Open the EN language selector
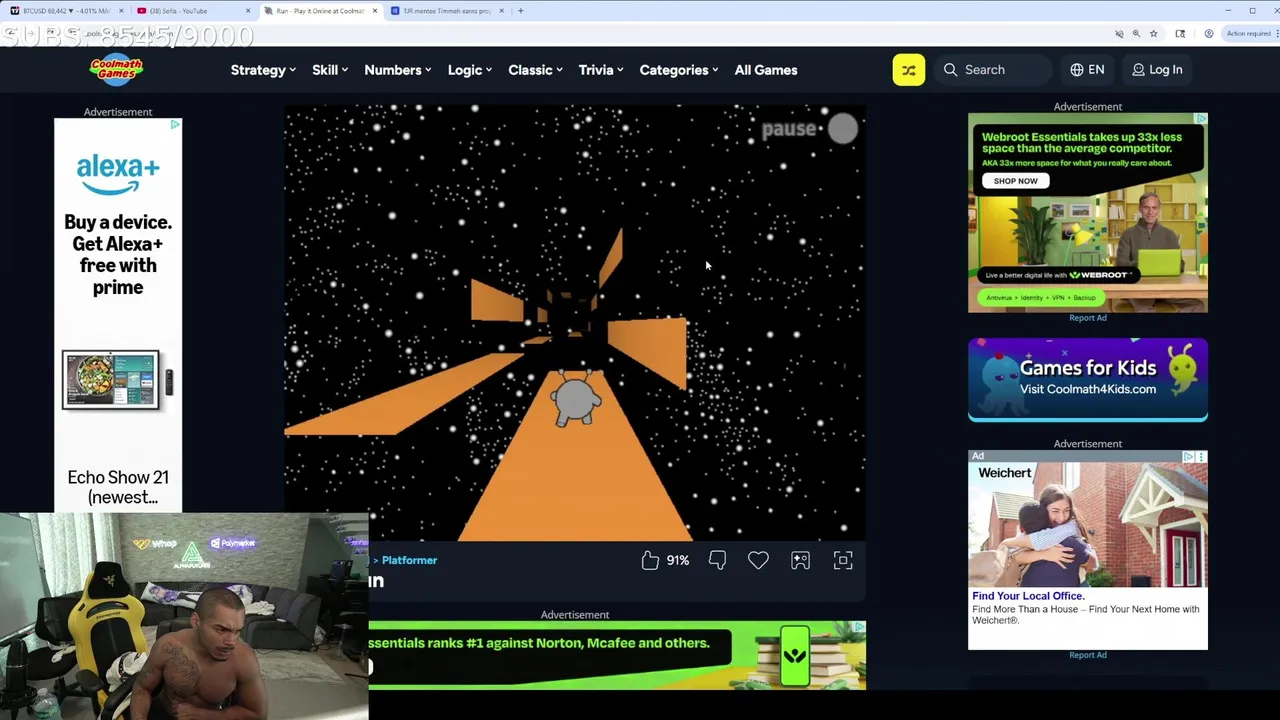This screenshot has width=1280, height=720. pos(1087,70)
